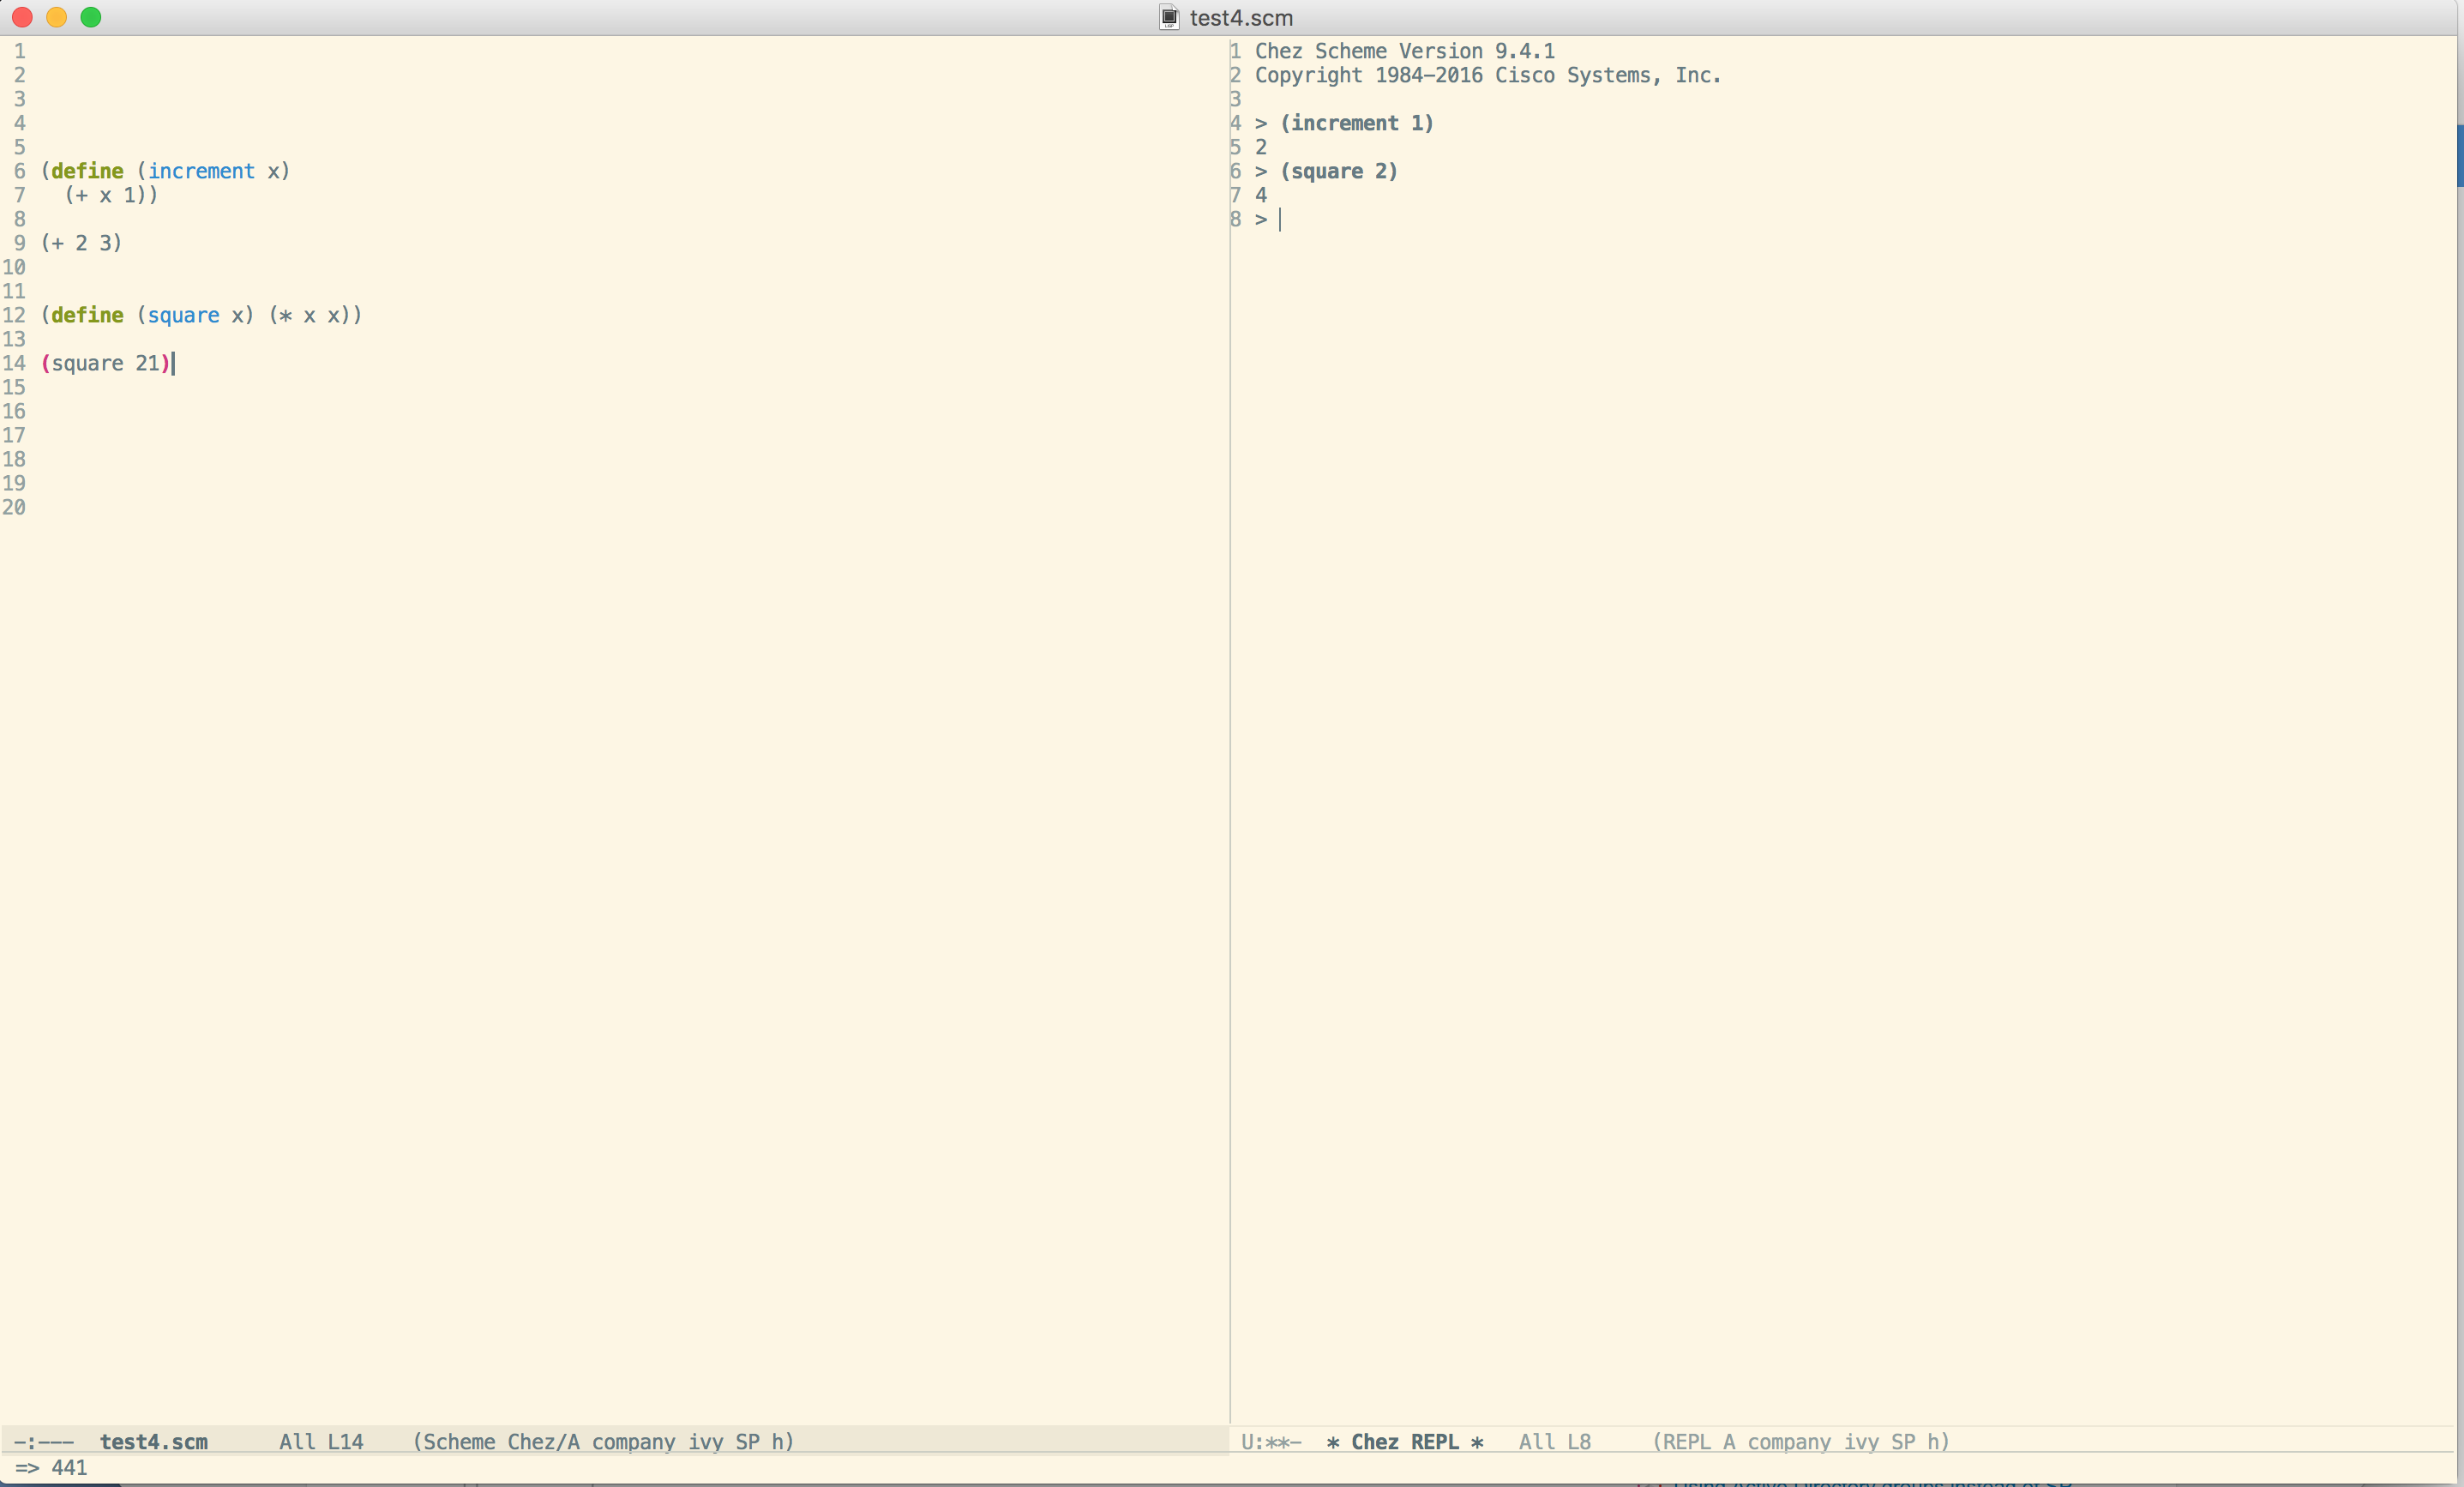The height and width of the screenshot is (1487, 2464).
Task: Click the green fullscreen window button
Action: point(91,17)
